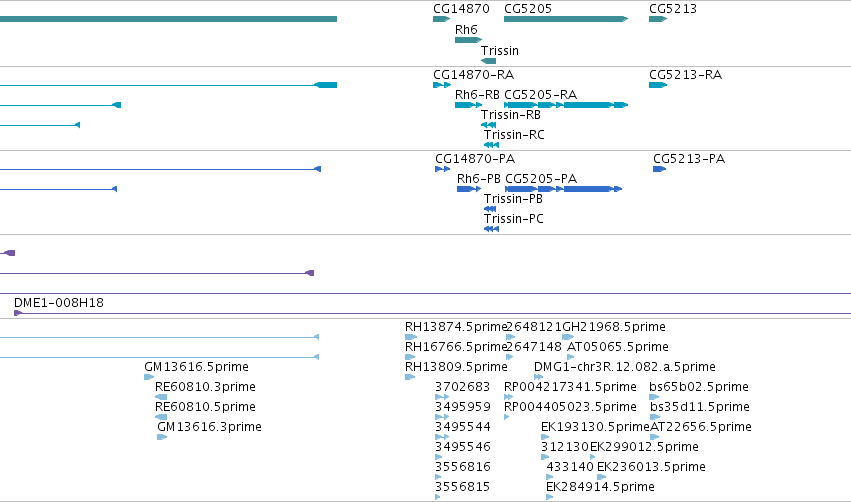The height and width of the screenshot is (502, 851).
Task: Select the RH13809.5prime EST label
Action: coord(456,367)
